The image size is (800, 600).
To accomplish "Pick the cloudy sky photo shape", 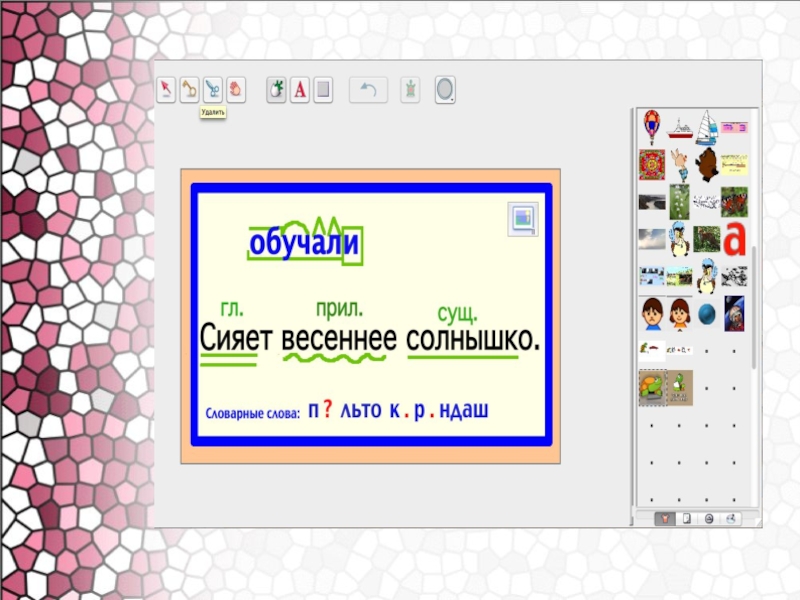I will (x=652, y=239).
